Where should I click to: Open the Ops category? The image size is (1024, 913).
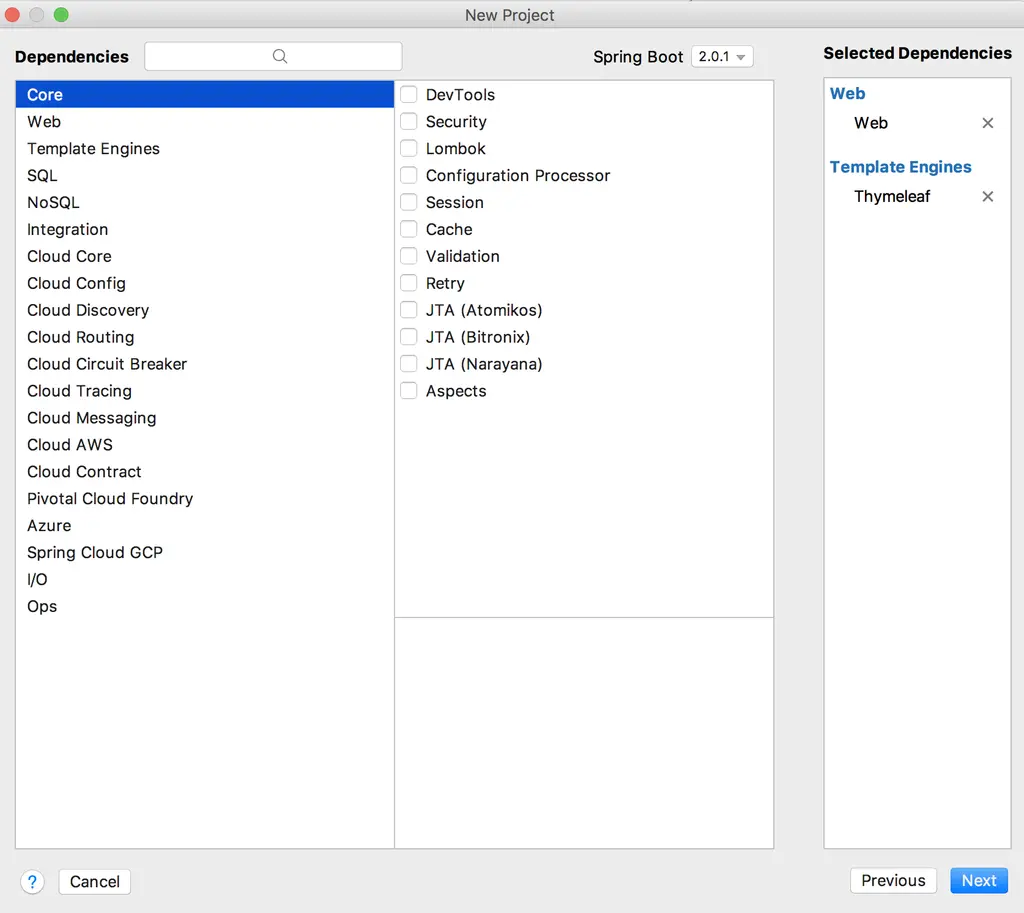pos(204,606)
